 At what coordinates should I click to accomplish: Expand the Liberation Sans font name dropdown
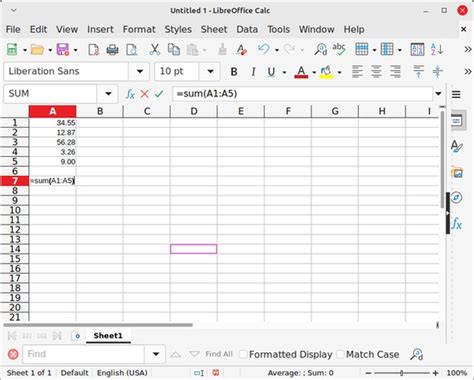point(140,71)
